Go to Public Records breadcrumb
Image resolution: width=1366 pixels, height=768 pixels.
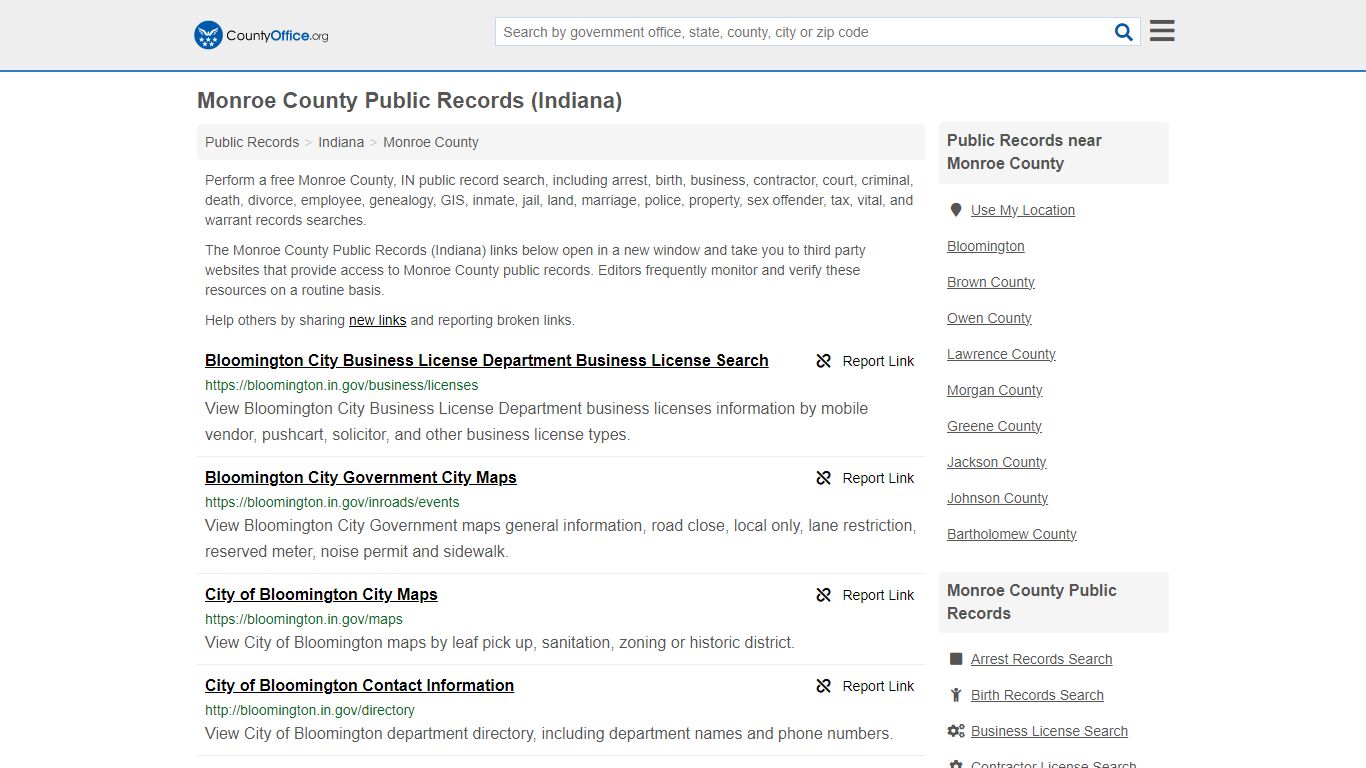(252, 142)
